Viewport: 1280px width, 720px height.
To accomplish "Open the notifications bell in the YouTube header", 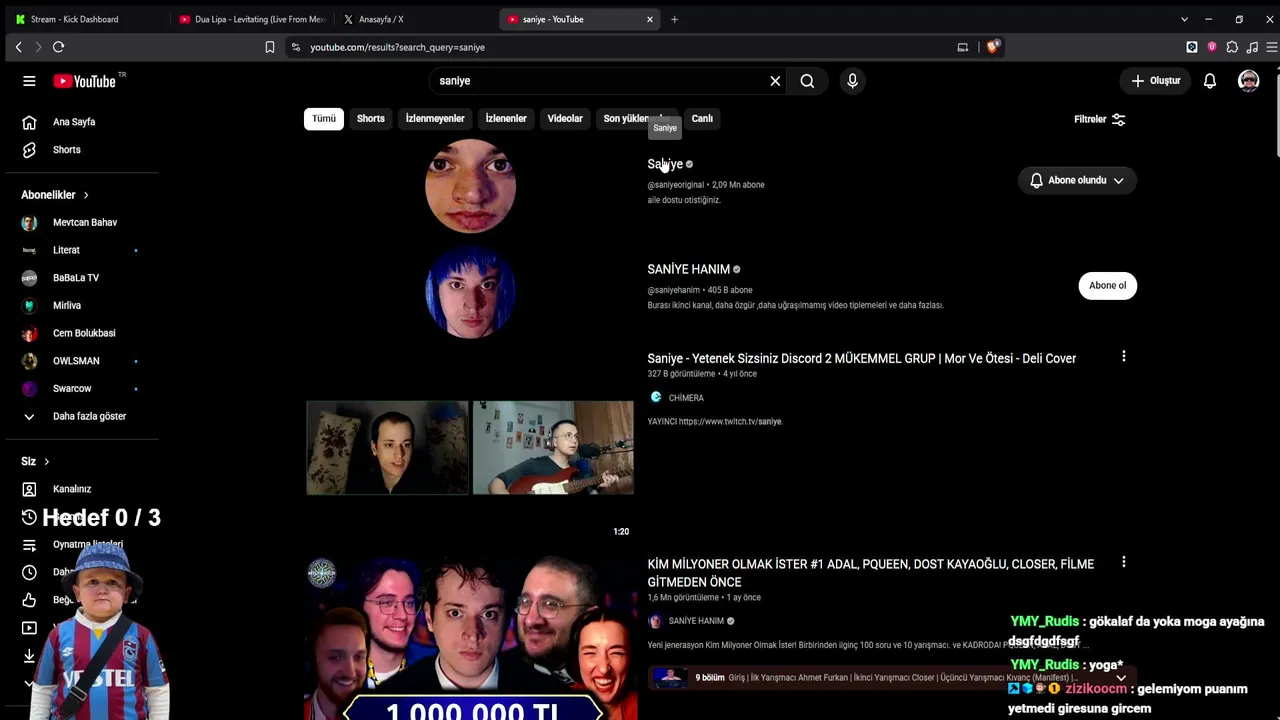I will 1210,81.
